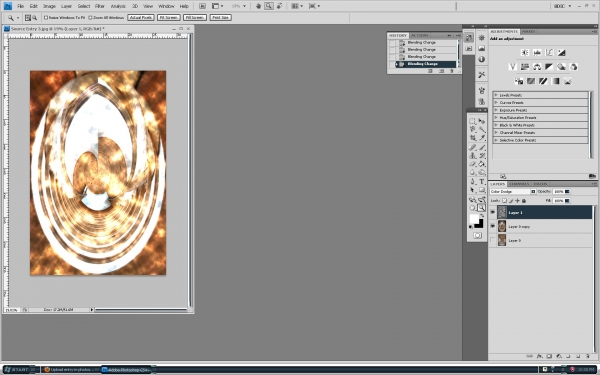Viewport: 600px width, 375px height.
Task: Select the Type tool
Action: point(482,182)
